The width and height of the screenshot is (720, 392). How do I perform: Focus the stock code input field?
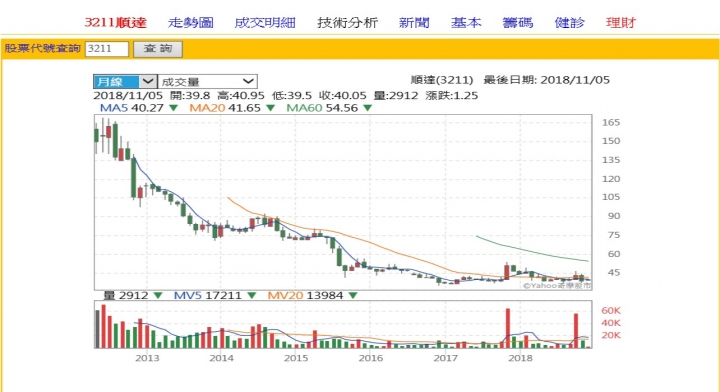107,49
